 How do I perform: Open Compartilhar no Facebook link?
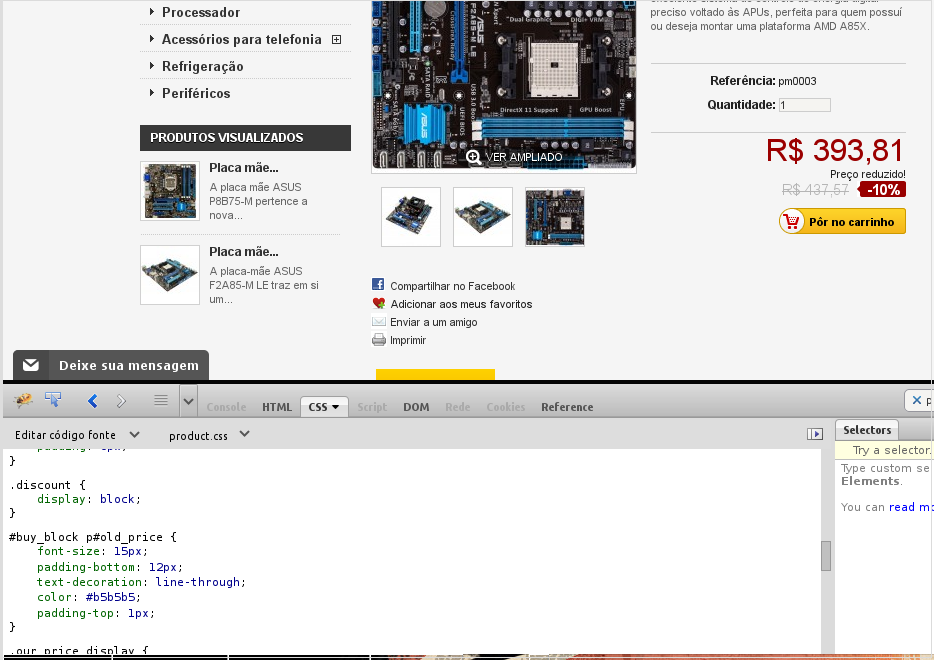(453, 286)
